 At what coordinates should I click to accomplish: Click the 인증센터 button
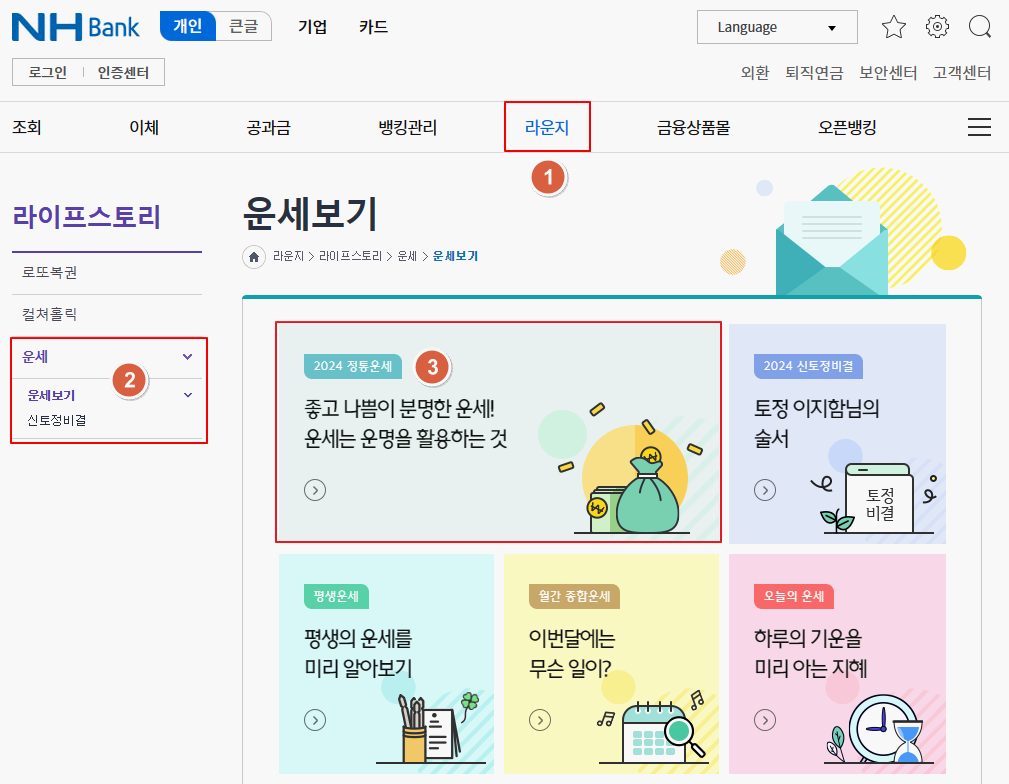point(123,72)
